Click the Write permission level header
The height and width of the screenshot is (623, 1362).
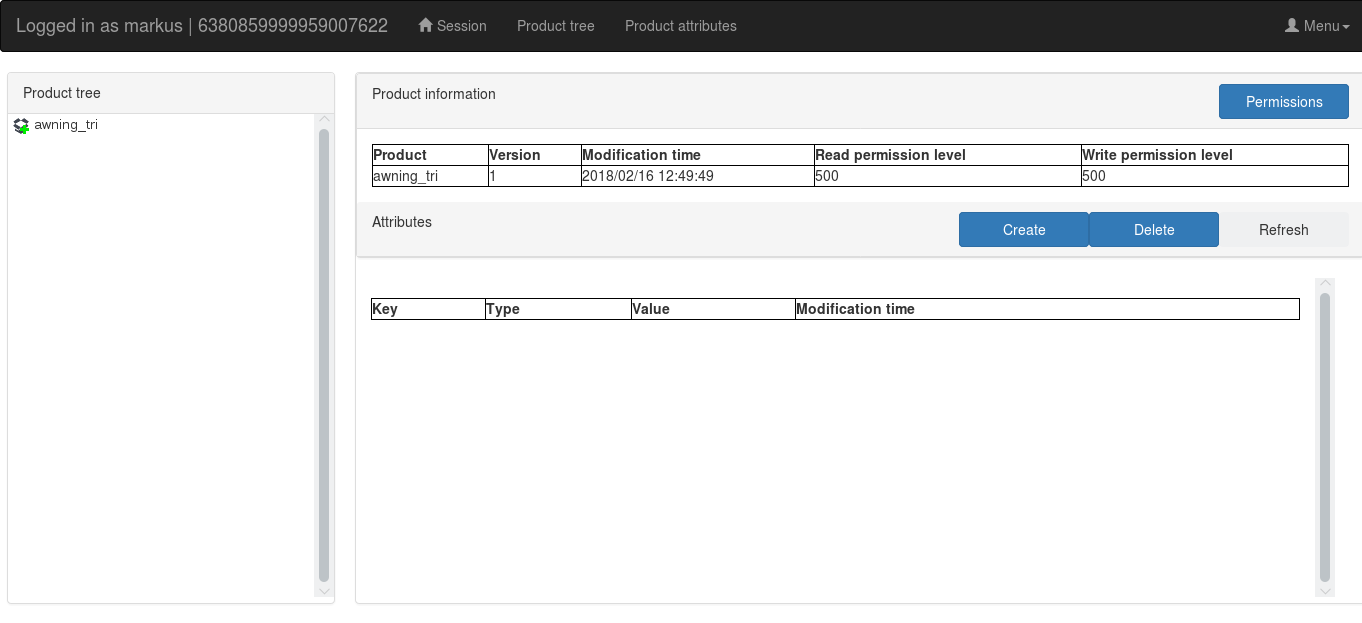[x=1215, y=155]
